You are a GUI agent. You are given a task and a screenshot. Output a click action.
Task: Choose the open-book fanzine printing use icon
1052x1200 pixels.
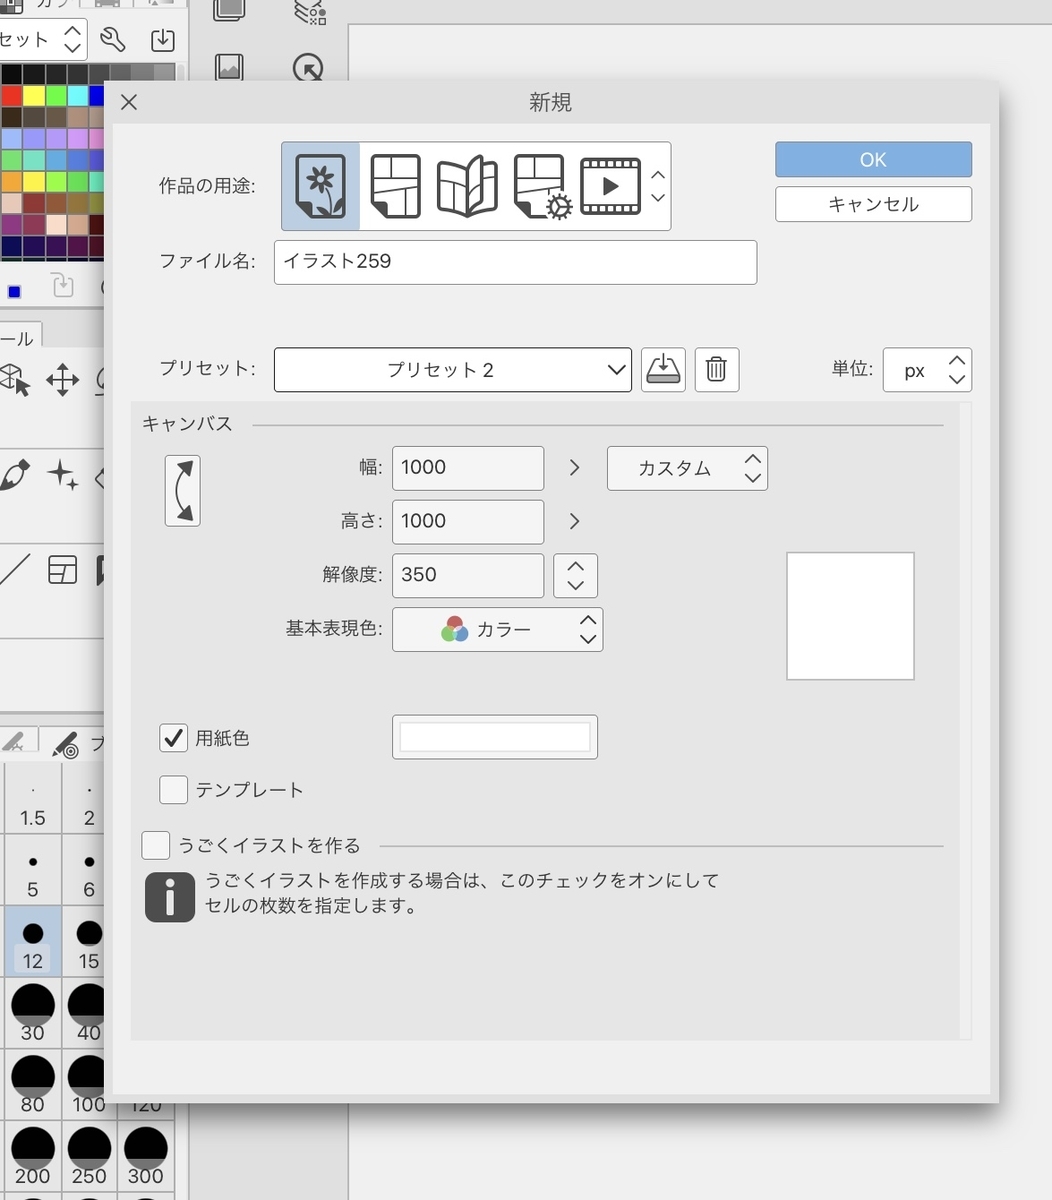pyautogui.click(x=467, y=186)
